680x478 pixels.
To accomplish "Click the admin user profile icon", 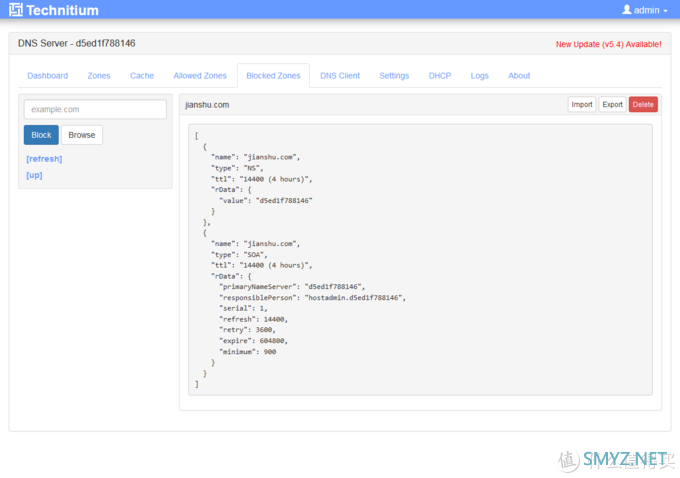I will pyautogui.click(x=627, y=10).
